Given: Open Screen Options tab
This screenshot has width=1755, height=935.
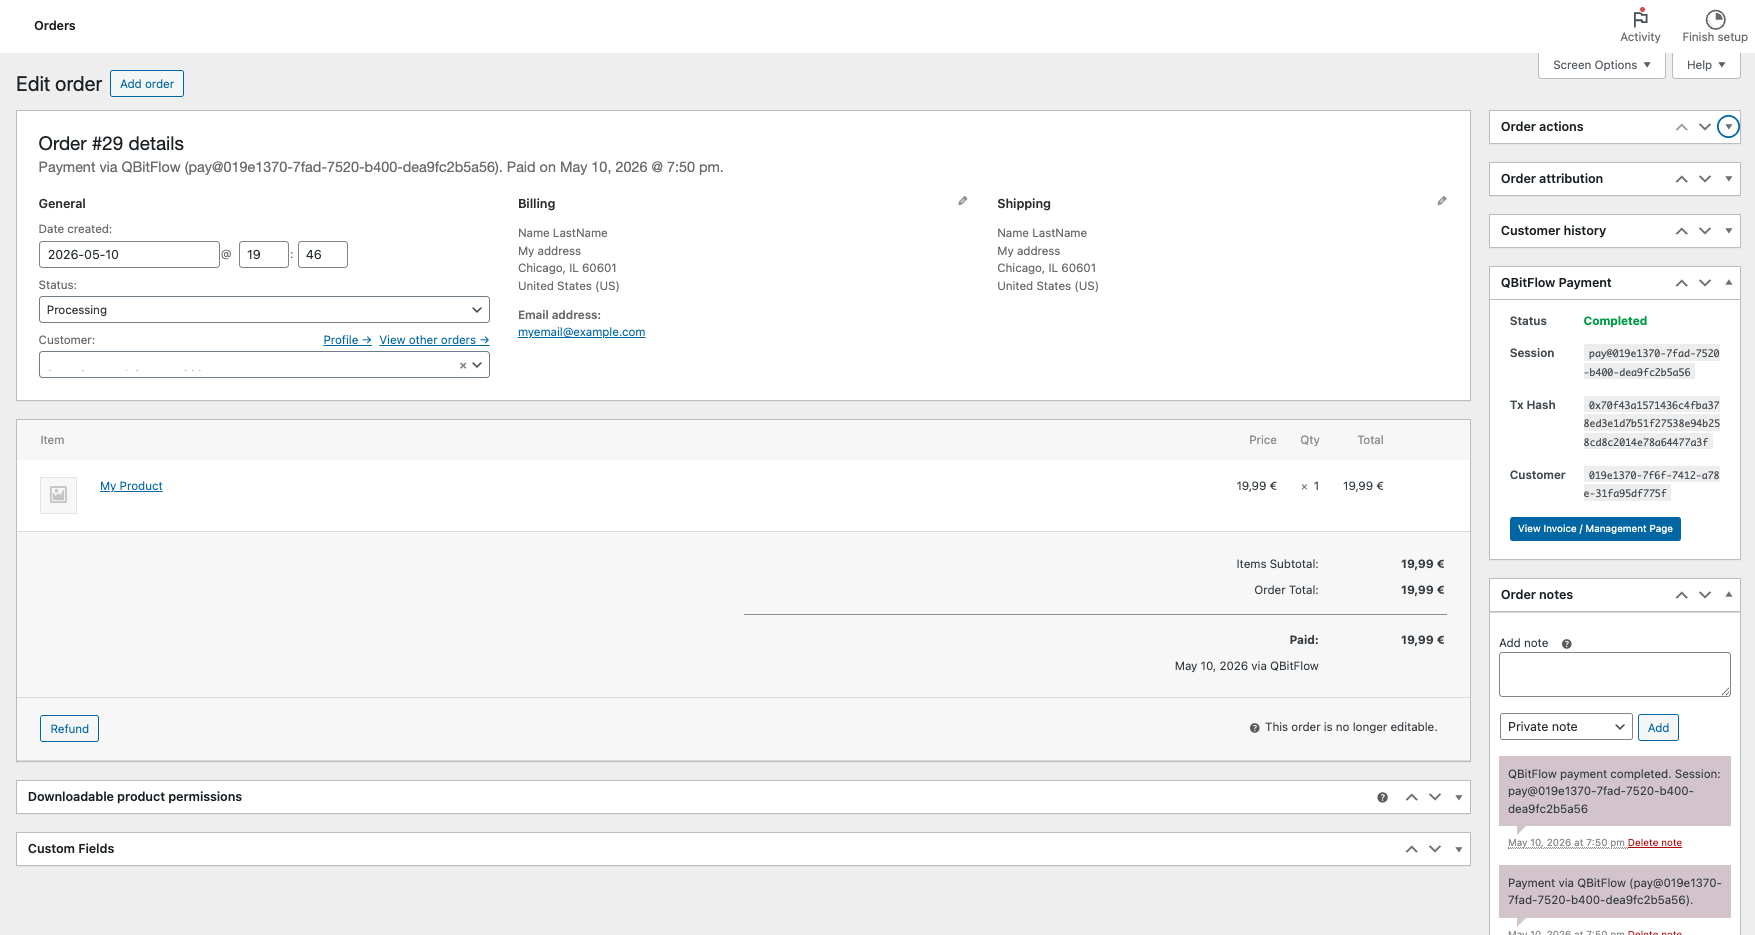Looking at the screenshot, I should (x=1601, y=65).
